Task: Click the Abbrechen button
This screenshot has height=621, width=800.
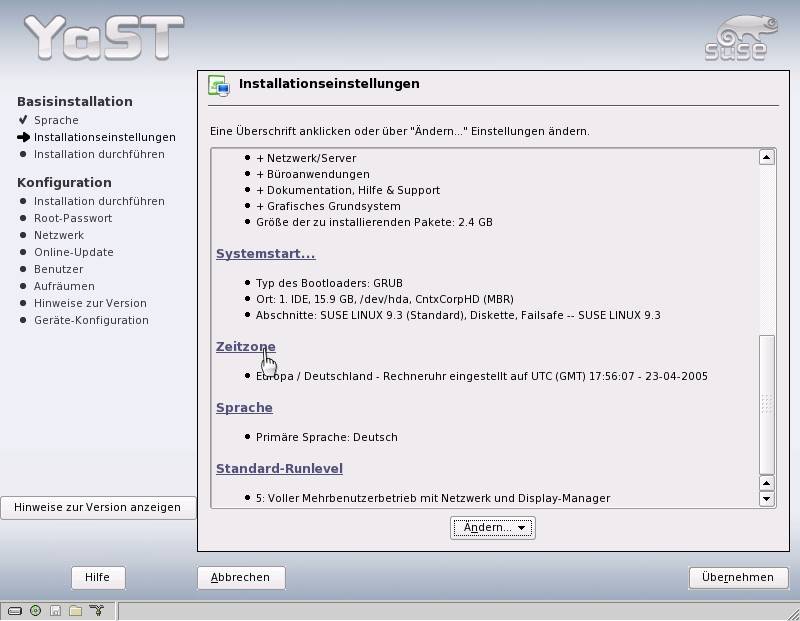Action: [x=241, y=578]
